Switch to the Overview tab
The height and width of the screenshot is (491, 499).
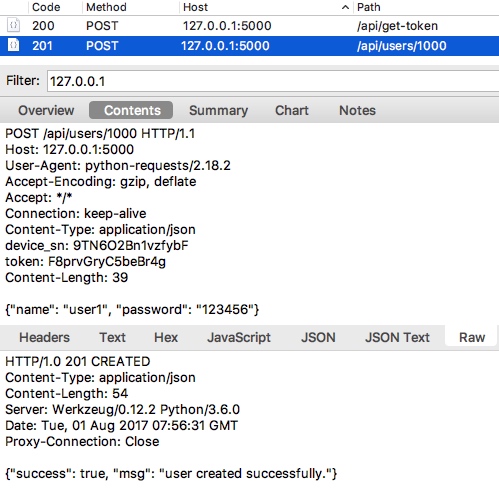[x=46, y=110]
